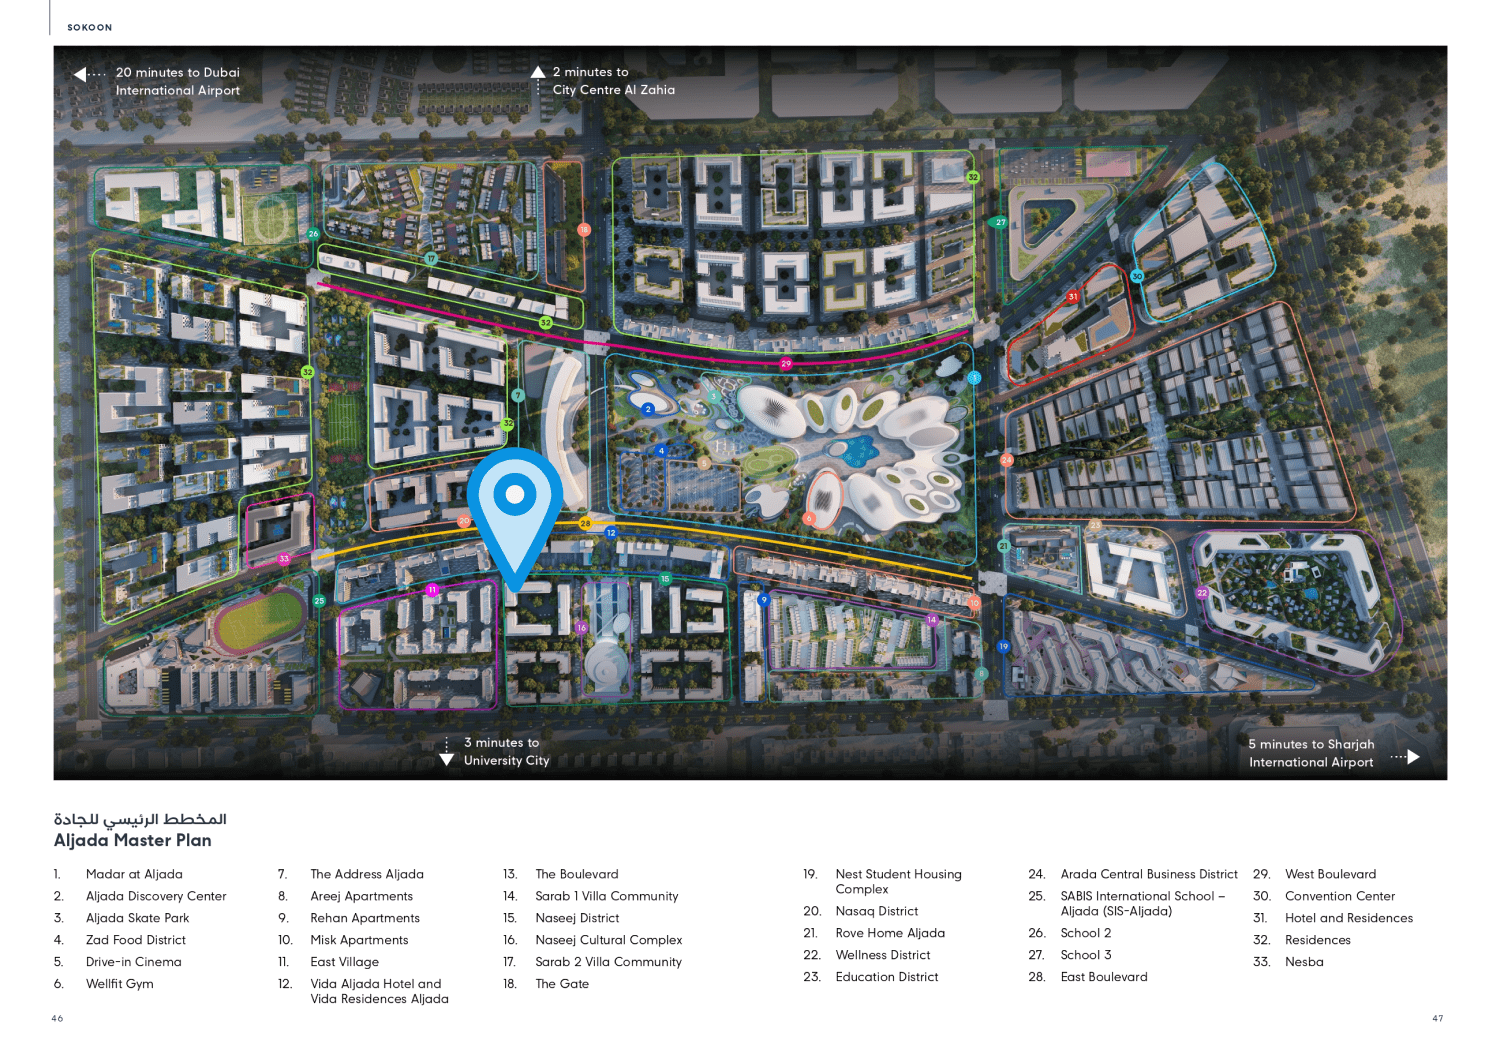Image resolution: width=1500 pixels, height=1041 pixels.
Task: Click marker 11 for East Village
Action: [432, 589]
